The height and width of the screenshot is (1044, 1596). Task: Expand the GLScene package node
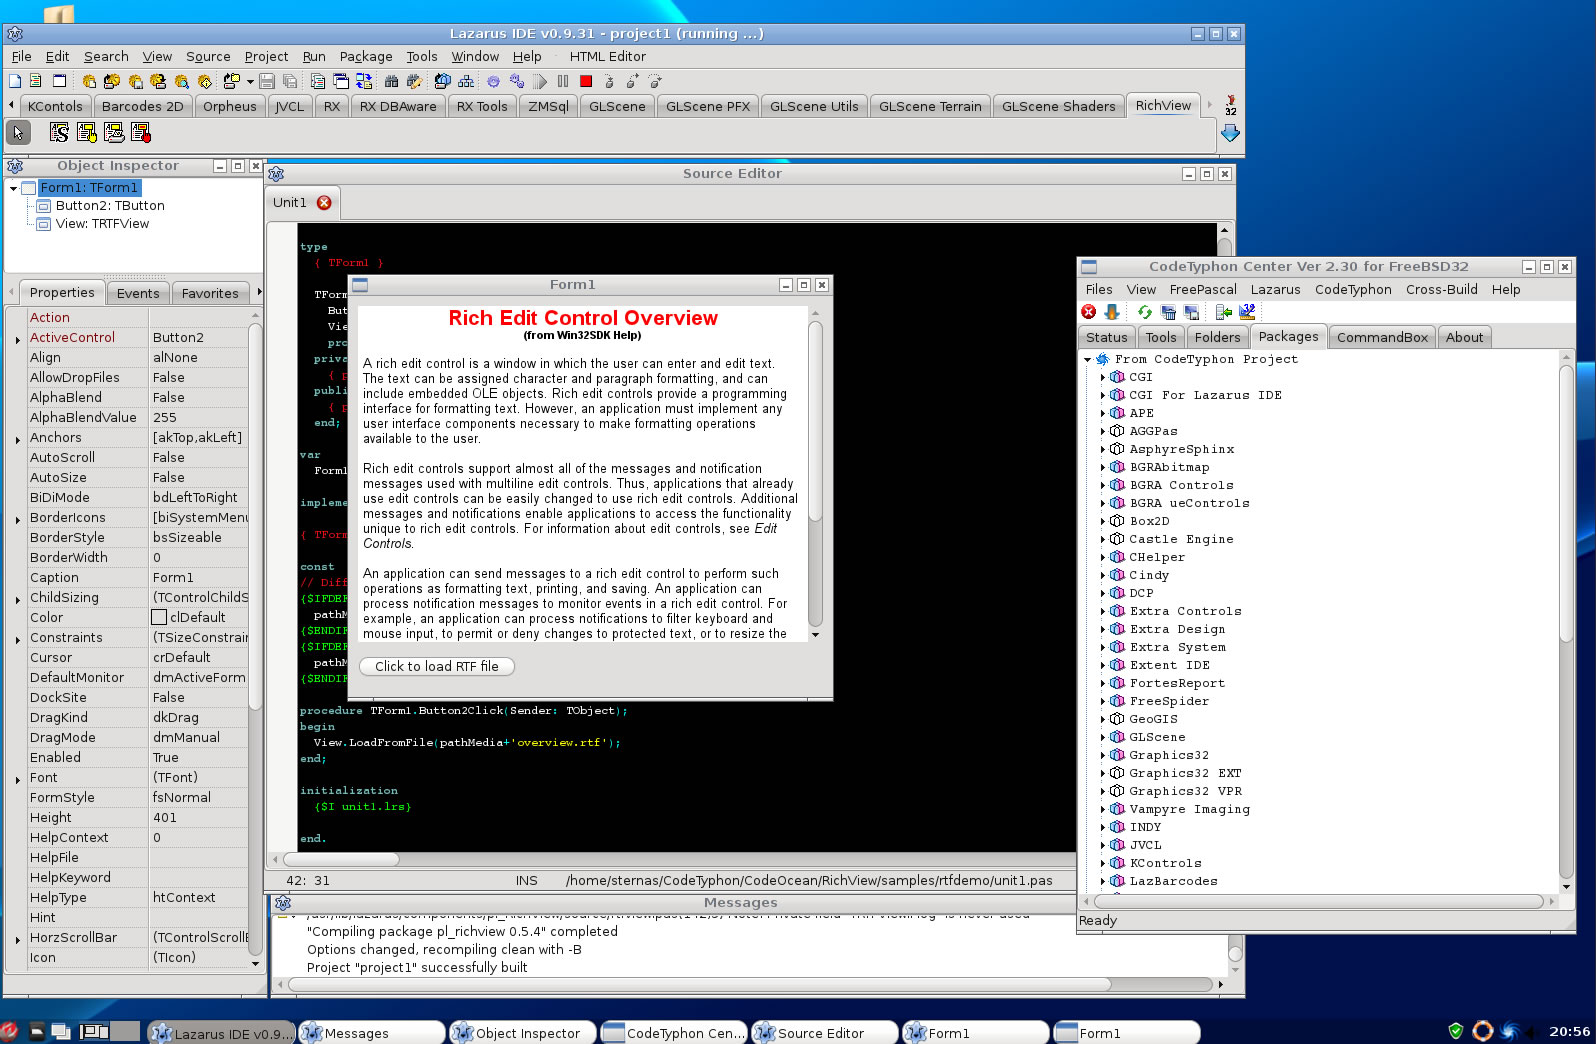pos(1102,737)
